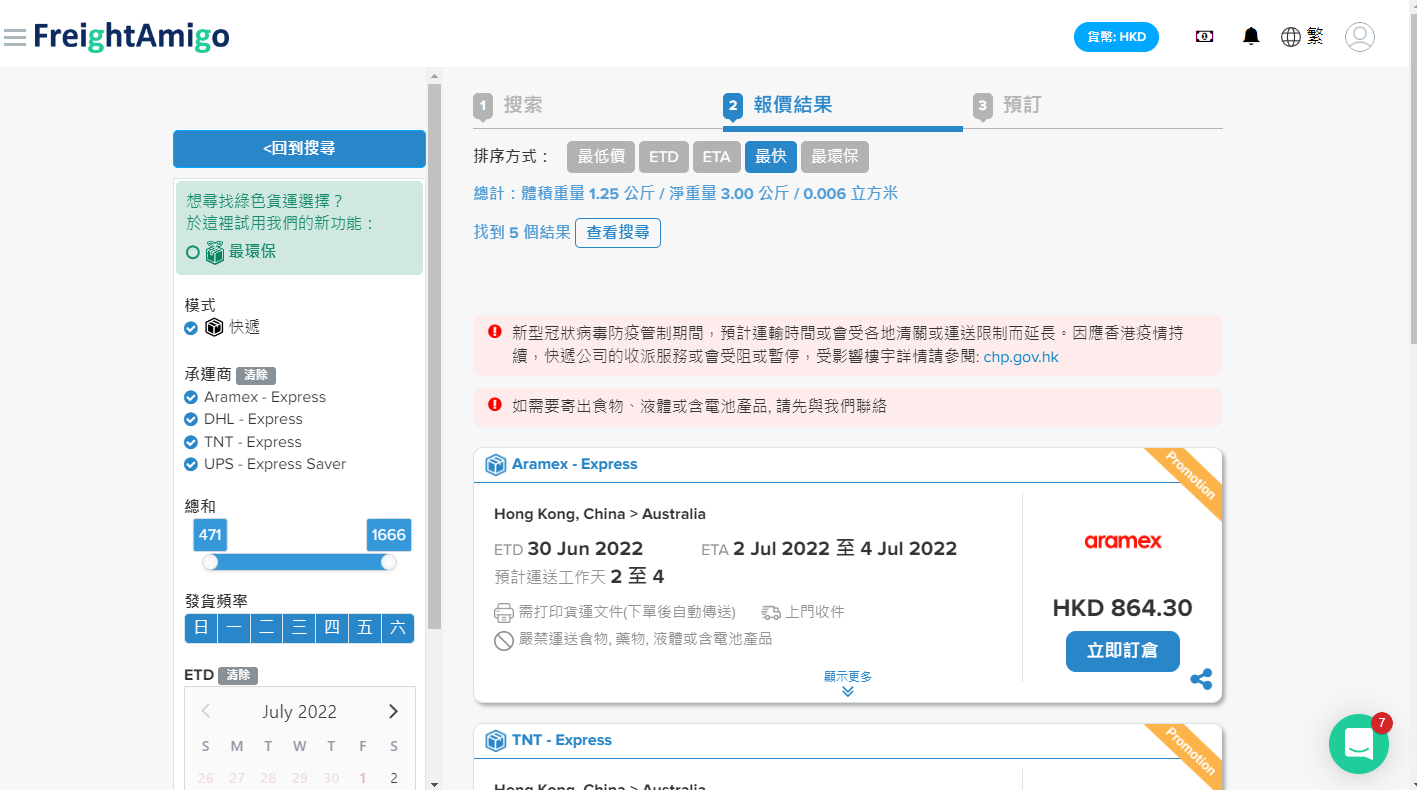This screenshot has height=790, width=1417.
Task: Click the printer icon in Aramex card
Action: [x=504, y=612]
